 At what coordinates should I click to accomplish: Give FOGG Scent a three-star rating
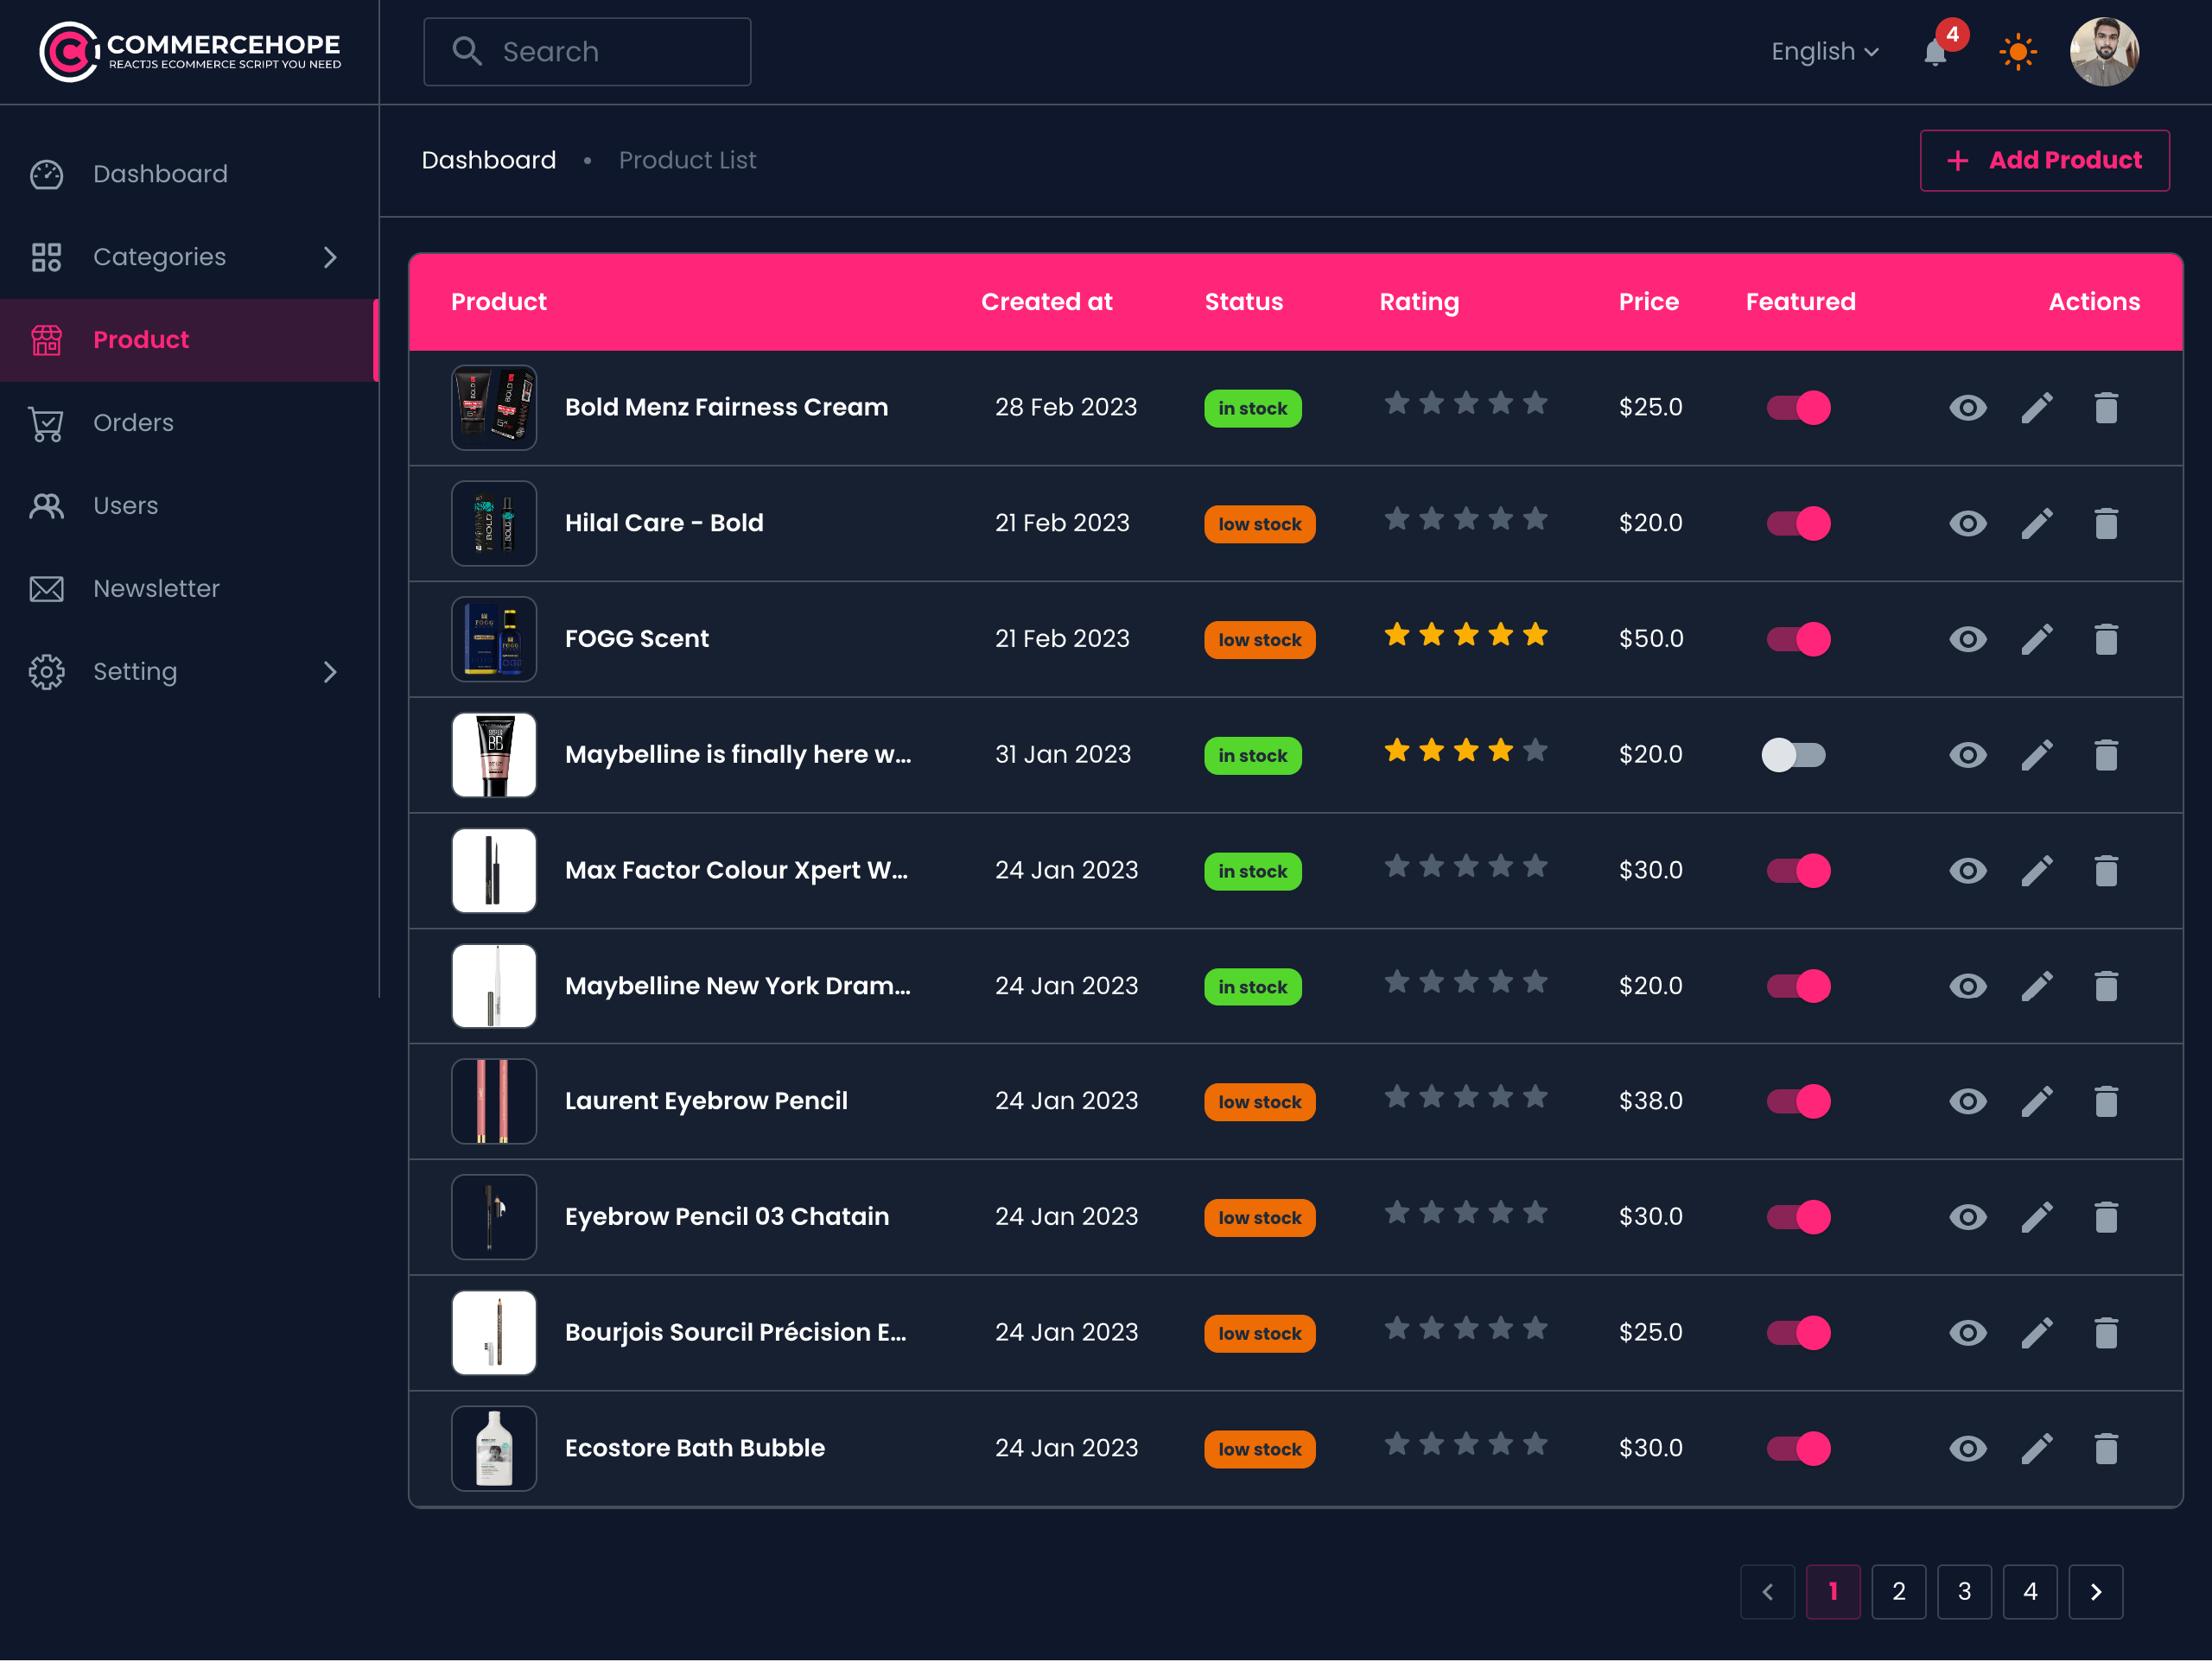click(1467, 634)
